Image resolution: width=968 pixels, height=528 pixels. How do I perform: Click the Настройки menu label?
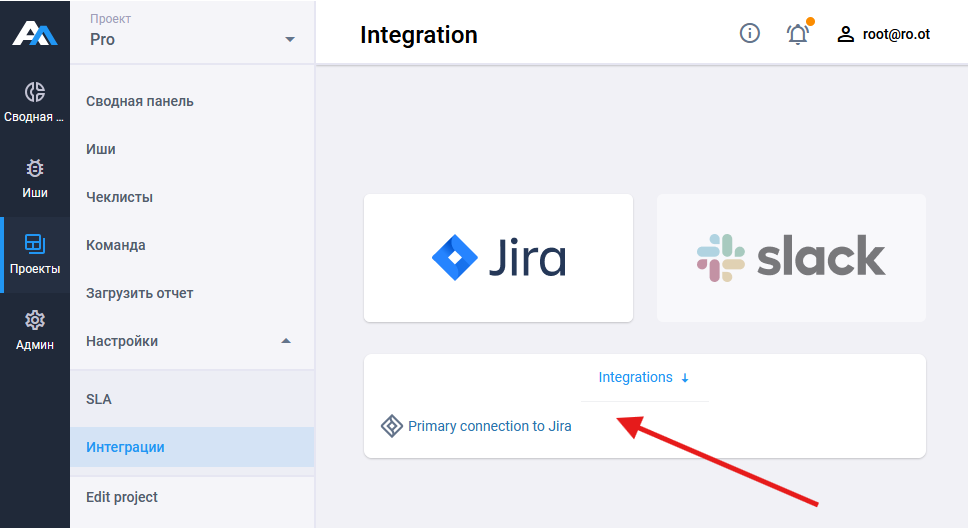[122, 342]
